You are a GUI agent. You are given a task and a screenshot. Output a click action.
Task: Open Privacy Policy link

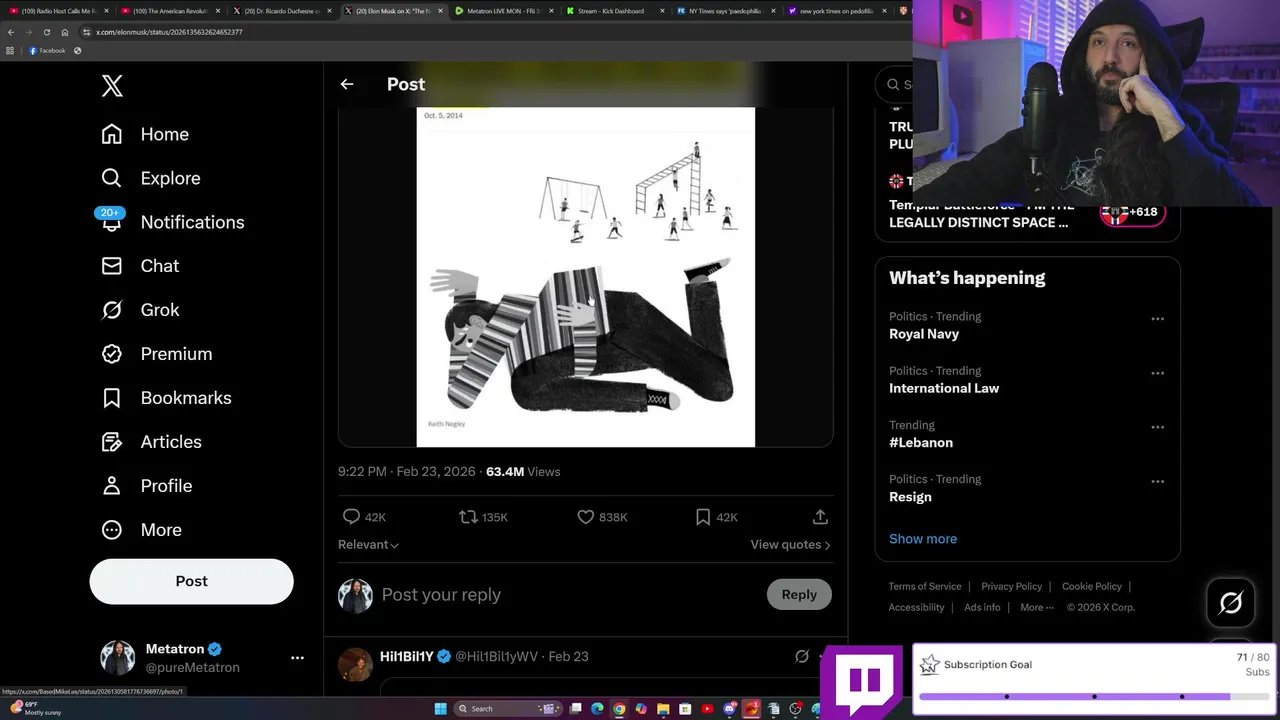(1011, 587)
